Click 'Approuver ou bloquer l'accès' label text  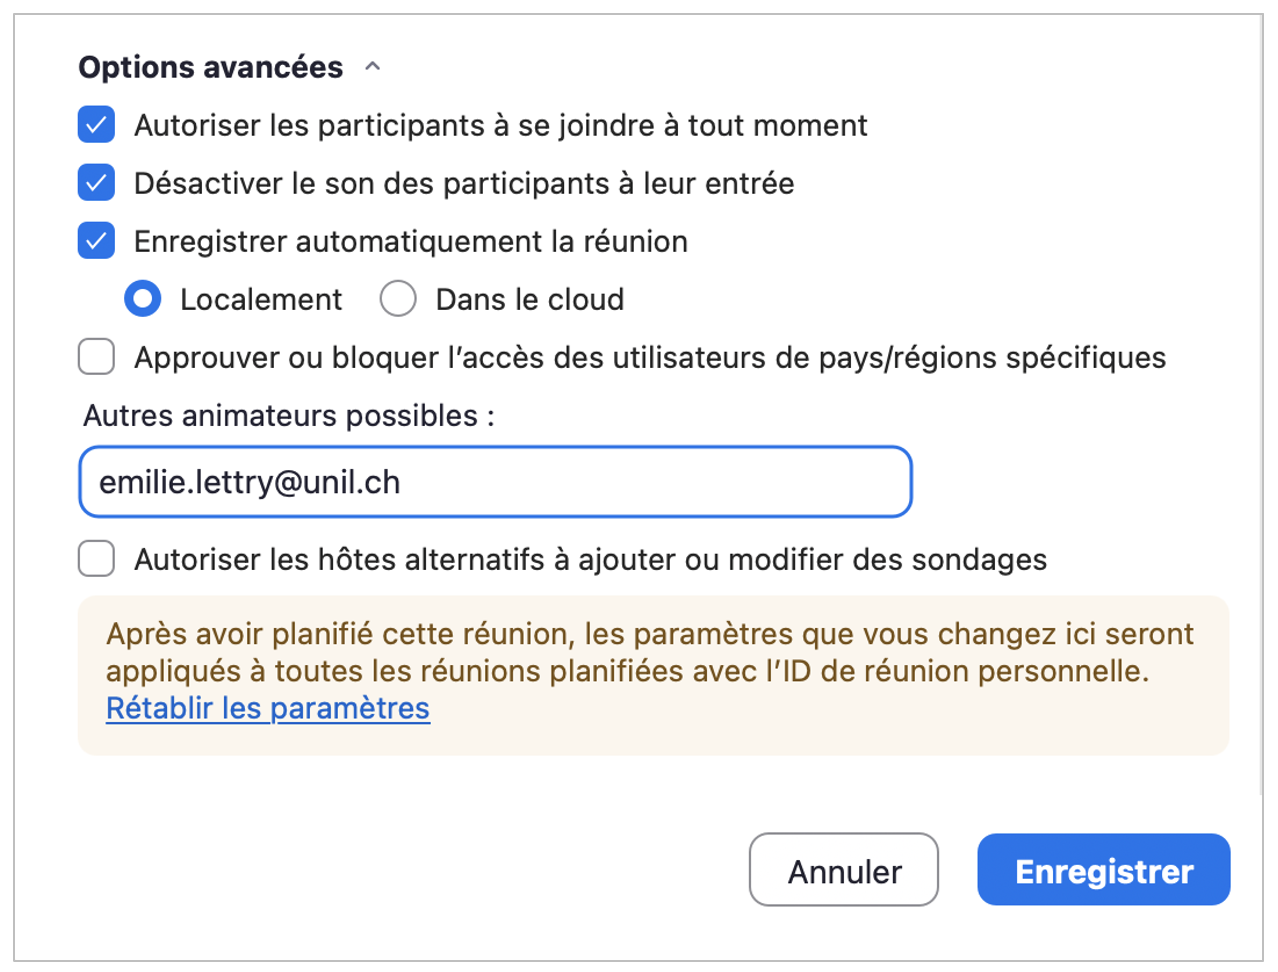coord(650,357)
